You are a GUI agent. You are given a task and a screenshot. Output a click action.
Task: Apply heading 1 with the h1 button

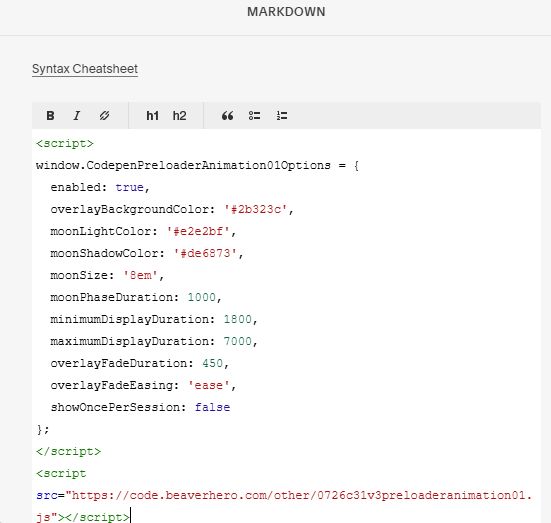click(153, 116)
